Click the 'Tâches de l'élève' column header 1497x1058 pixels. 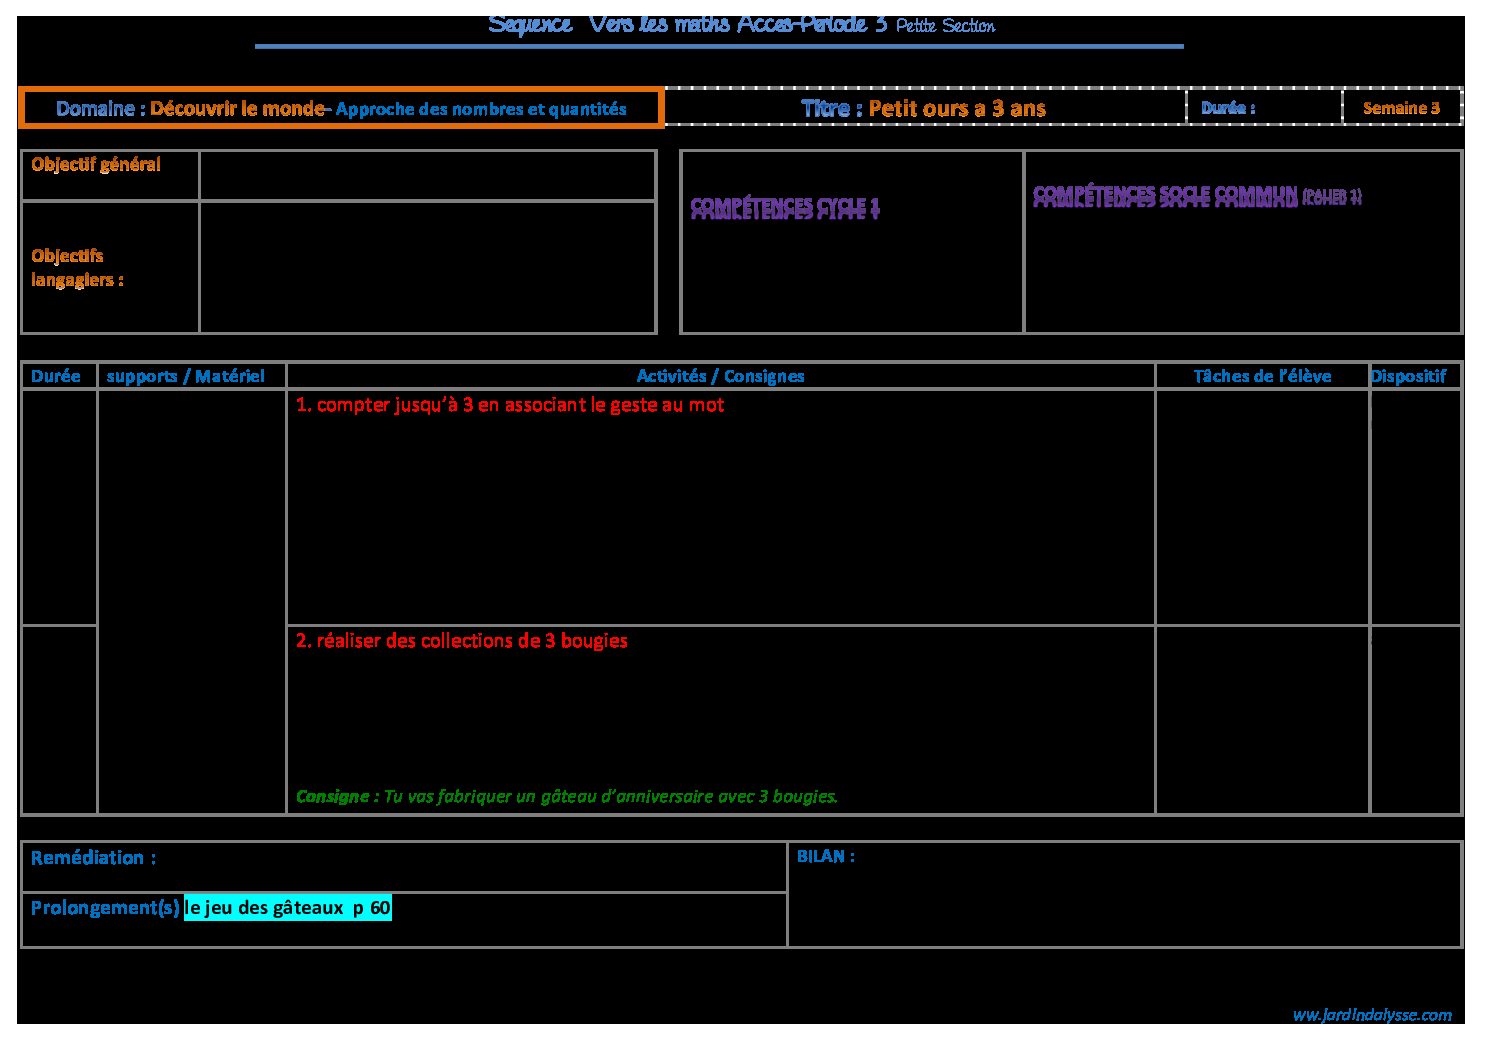coord(1262,376)
